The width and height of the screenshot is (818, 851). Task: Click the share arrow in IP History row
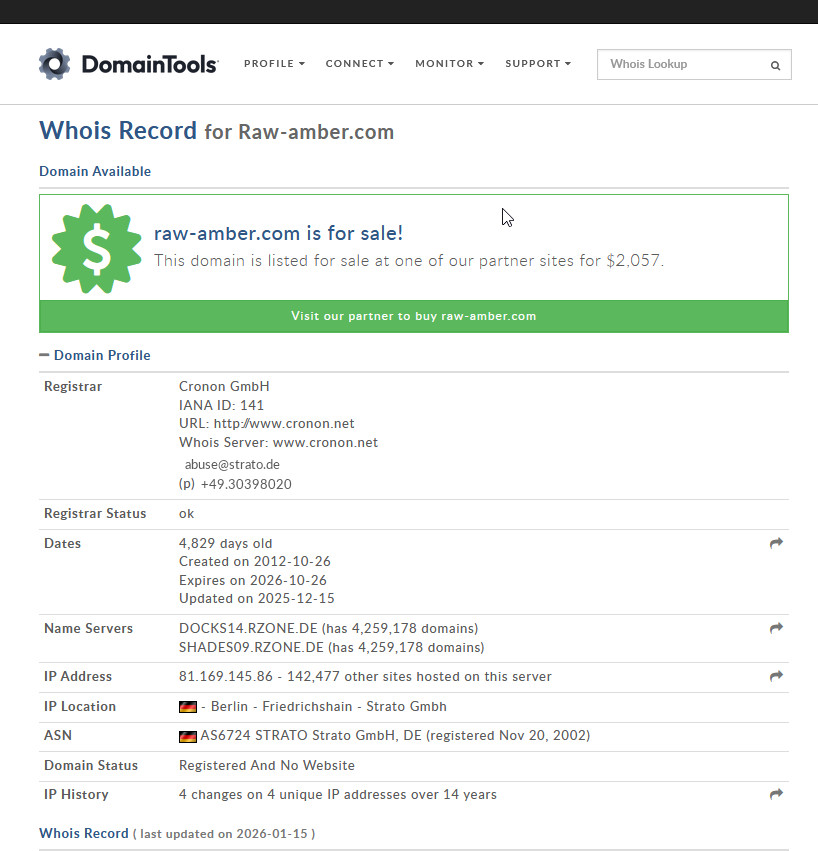point(776,794)
